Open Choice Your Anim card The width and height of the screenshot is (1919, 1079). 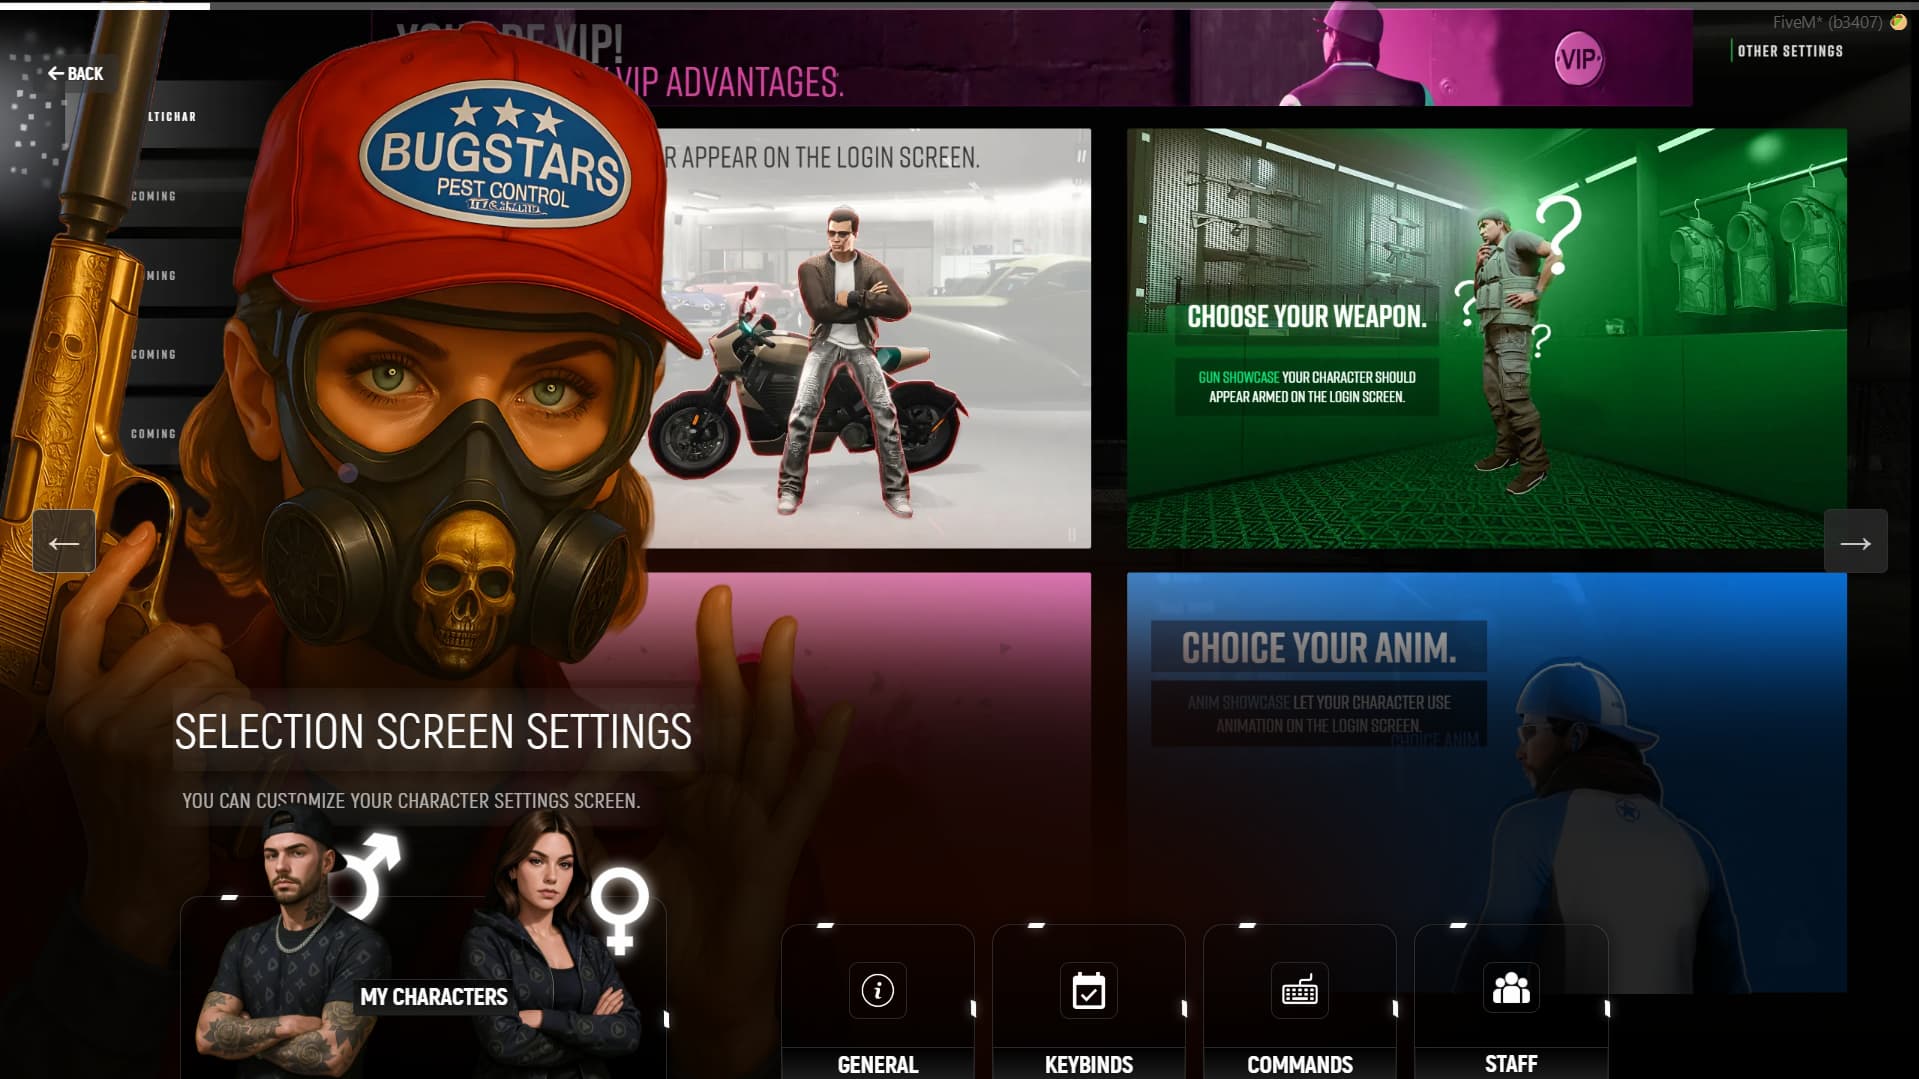tap(1486, 782)
